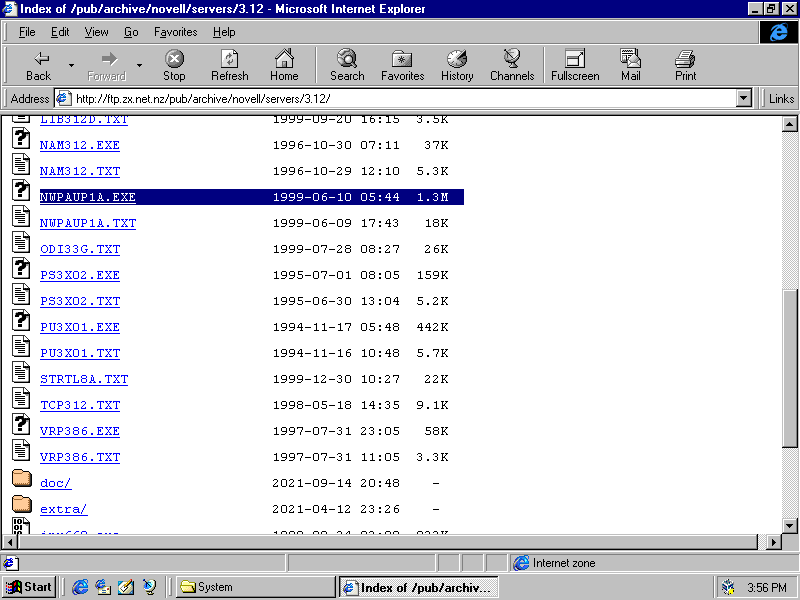Open the doc/ directory link
The image size is (800, 600).
(56, 483)
